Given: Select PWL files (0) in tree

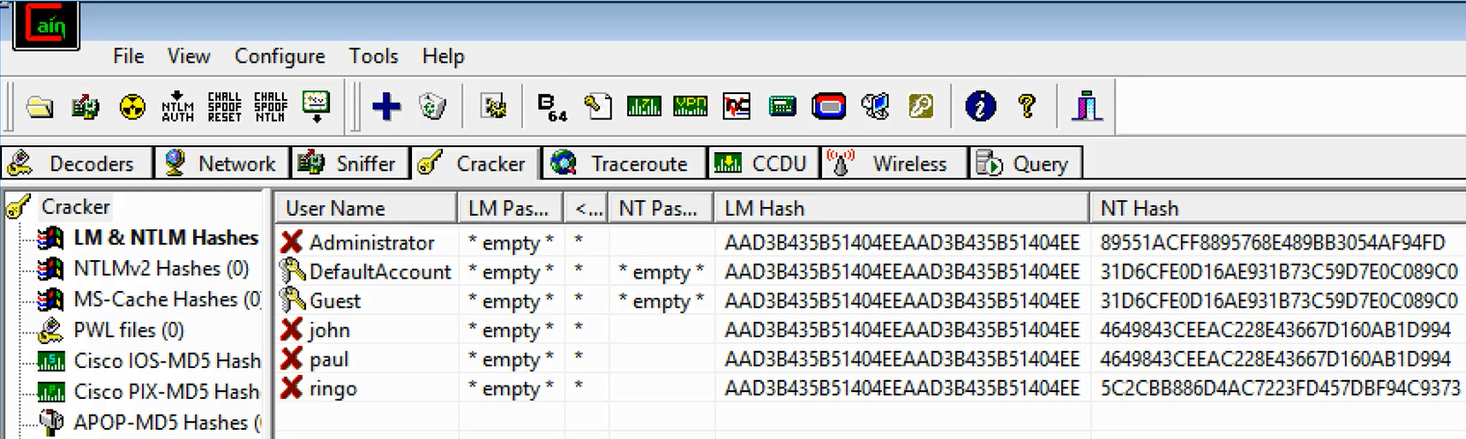Looking at the screenshot, I should click(x=129, y=330).
